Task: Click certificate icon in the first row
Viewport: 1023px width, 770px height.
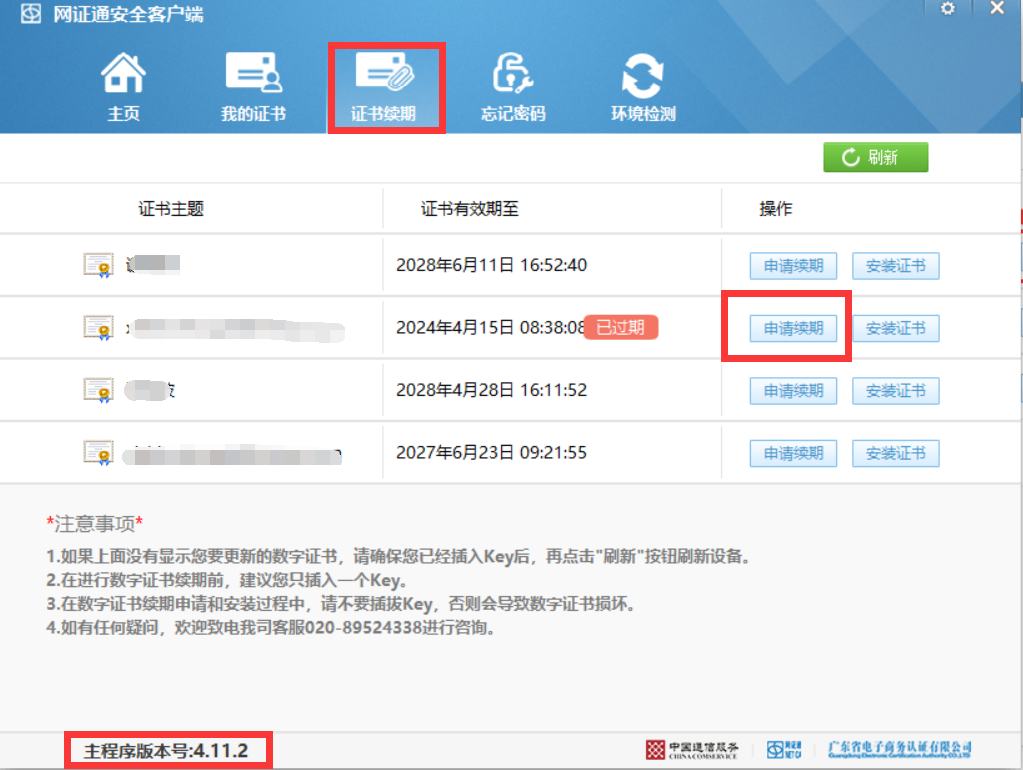Action: pos(98,265)
